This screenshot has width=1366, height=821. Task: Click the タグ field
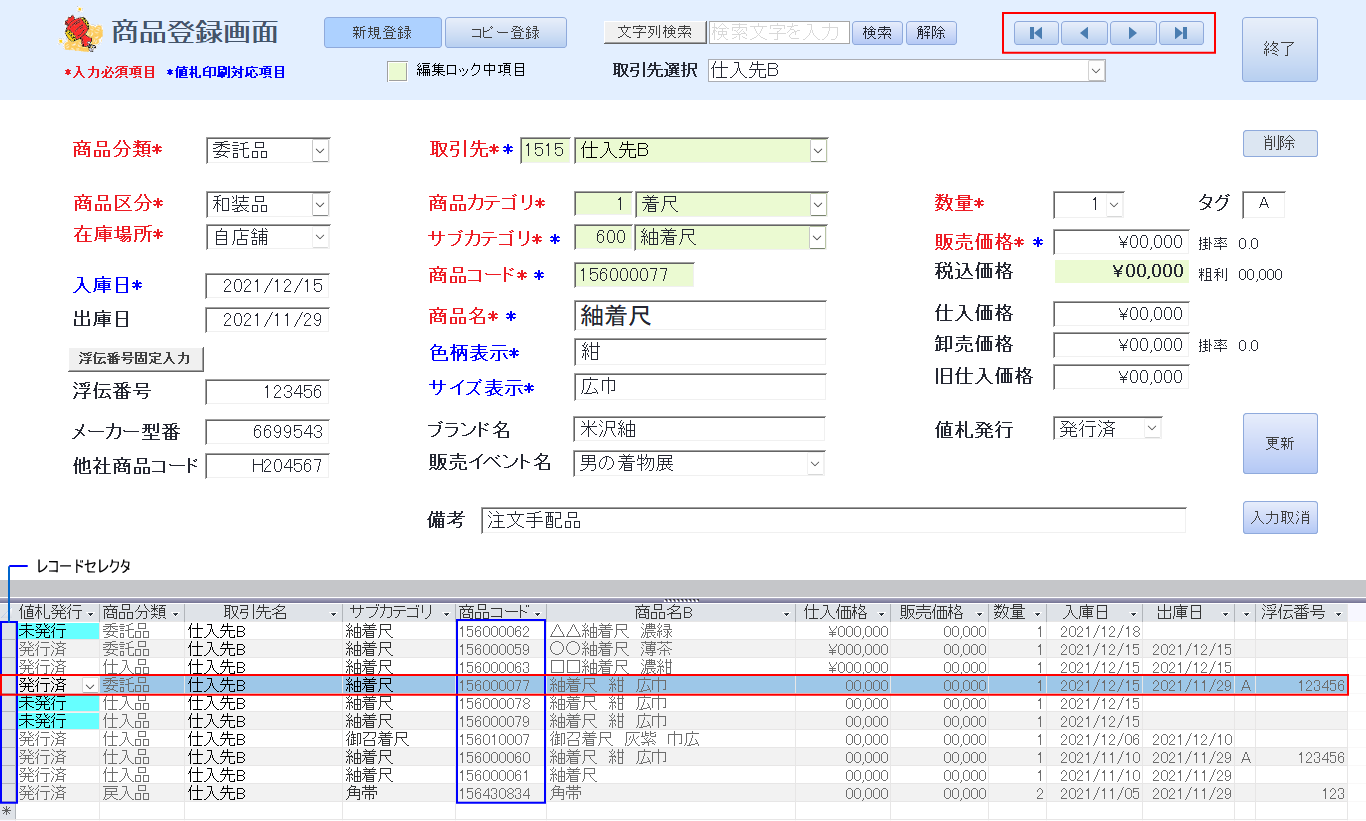coord(1263,204)
